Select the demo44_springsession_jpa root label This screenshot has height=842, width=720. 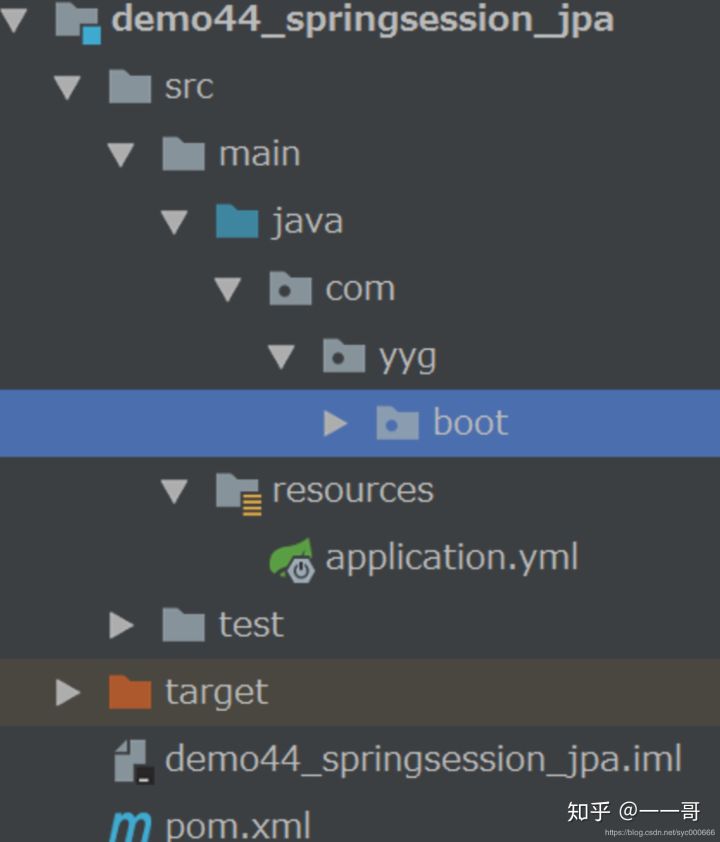tap(363, 20)
